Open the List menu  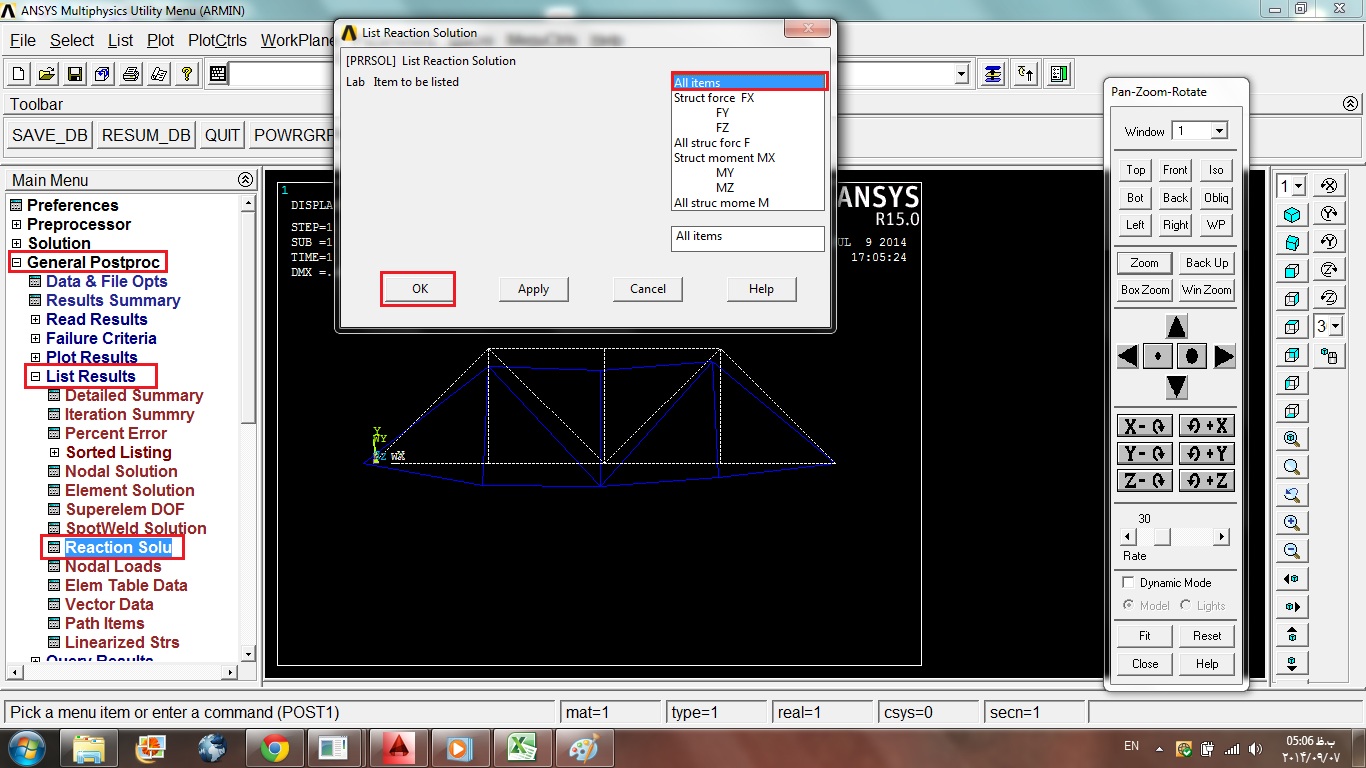point(120,40)
